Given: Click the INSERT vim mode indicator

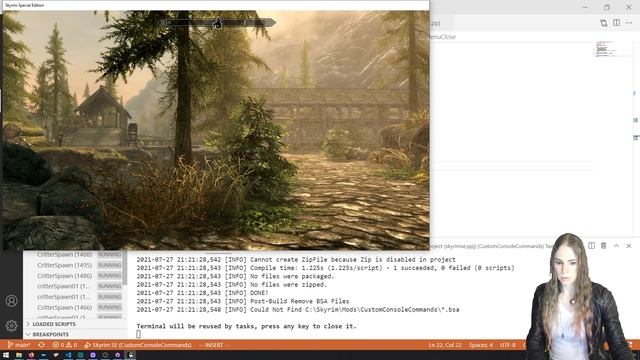Looking at the screenshot, I should (x=214, y=345).
